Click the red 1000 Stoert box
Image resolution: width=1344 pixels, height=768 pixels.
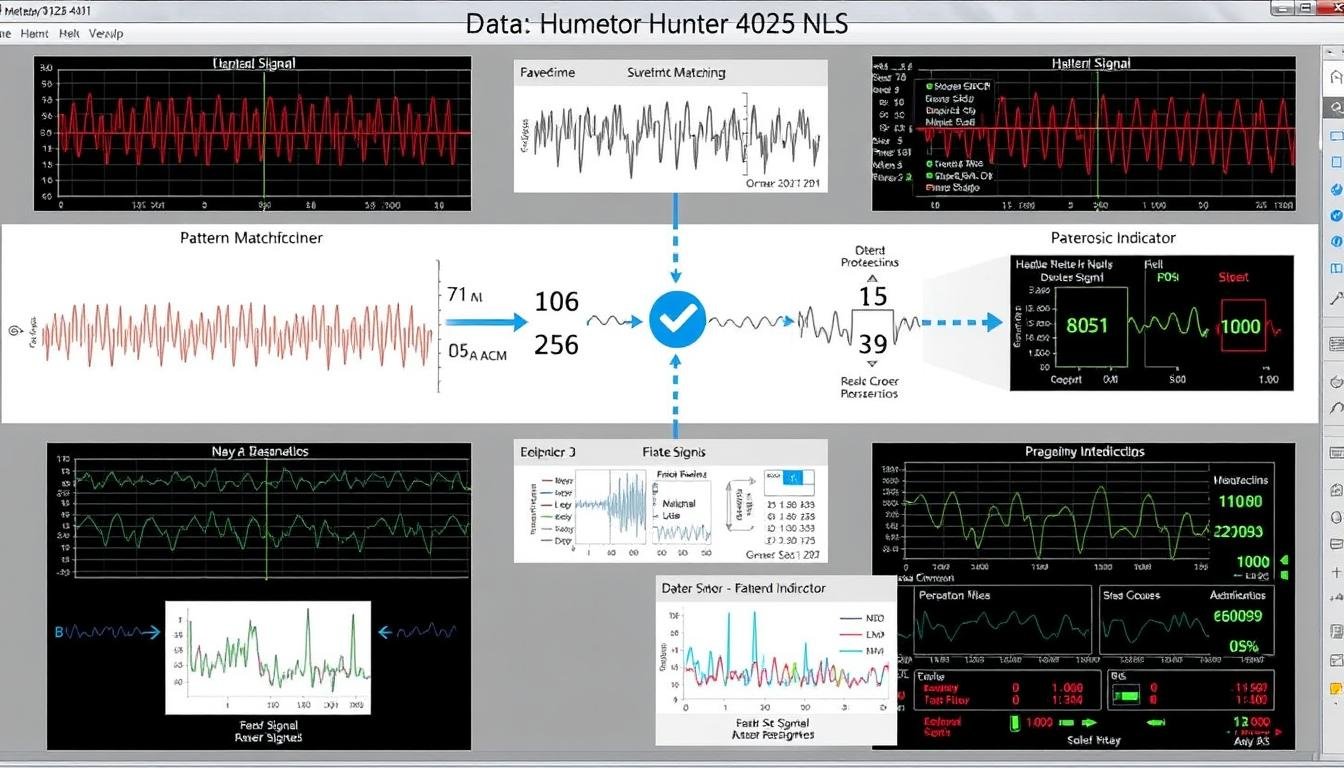[x=1241, y=327]
